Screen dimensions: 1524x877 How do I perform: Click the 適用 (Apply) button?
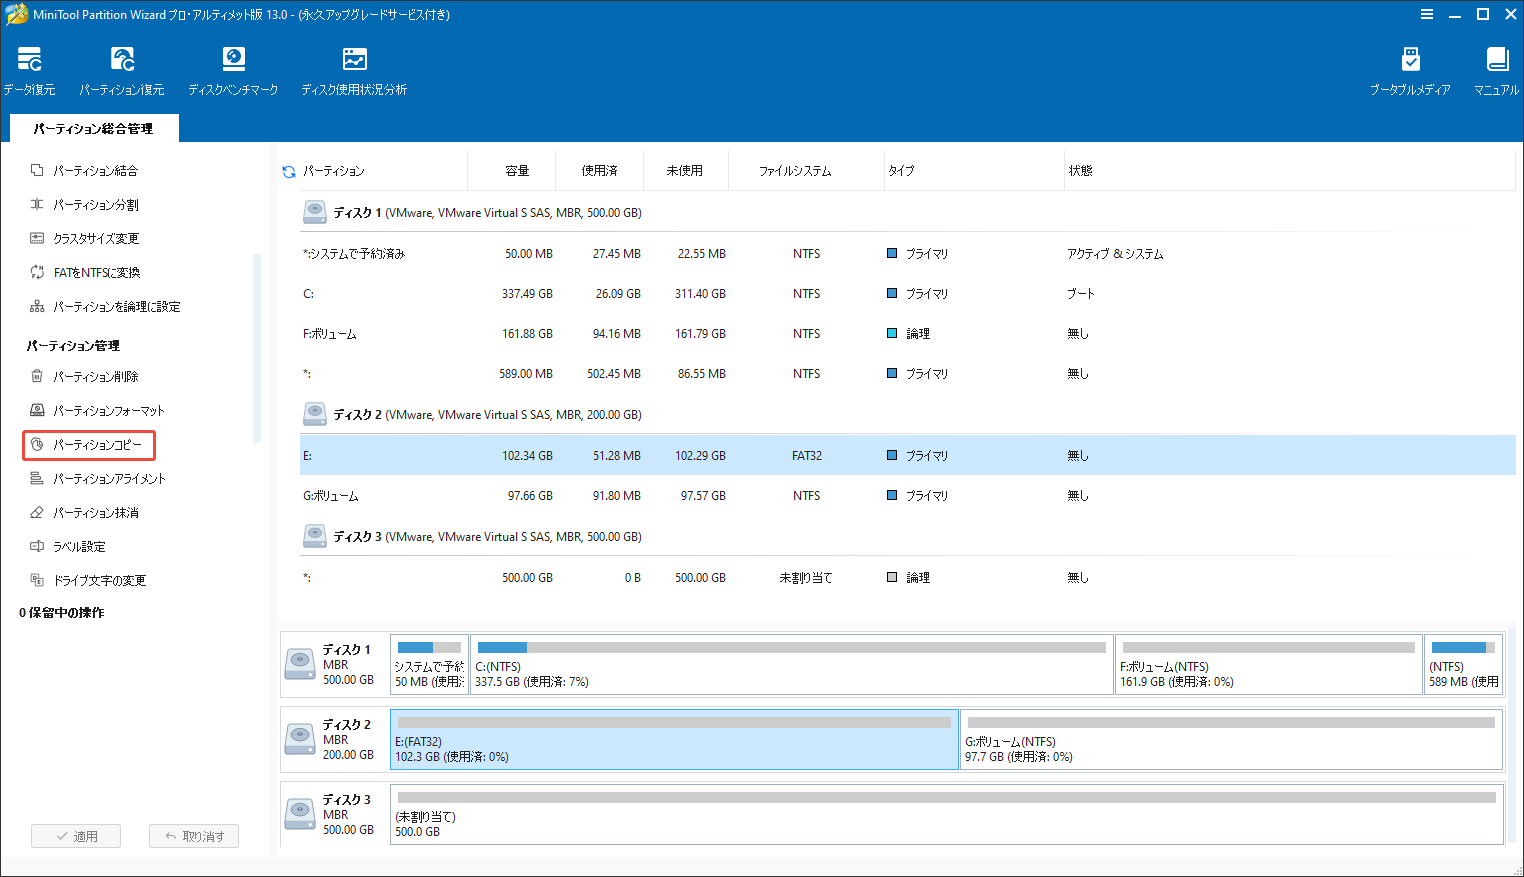click(x=75, y=835)
